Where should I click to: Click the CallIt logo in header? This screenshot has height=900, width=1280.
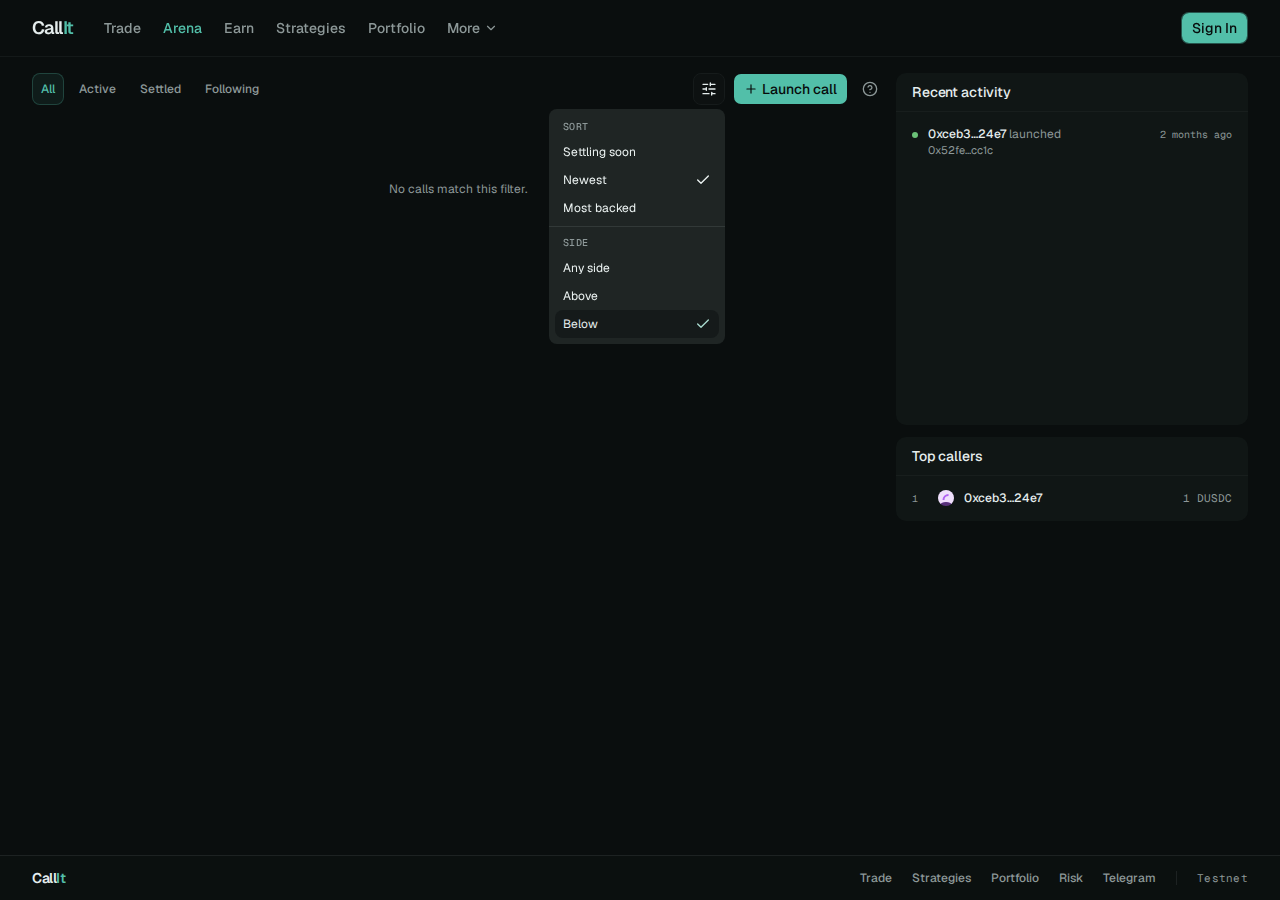pyautogui.click(x=52, y=28)
